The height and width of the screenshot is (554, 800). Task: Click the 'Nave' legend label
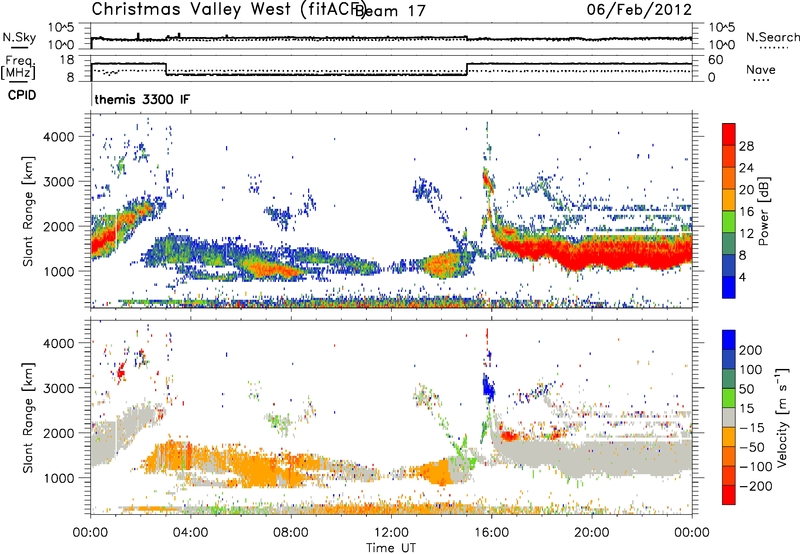tap(761, 69)
